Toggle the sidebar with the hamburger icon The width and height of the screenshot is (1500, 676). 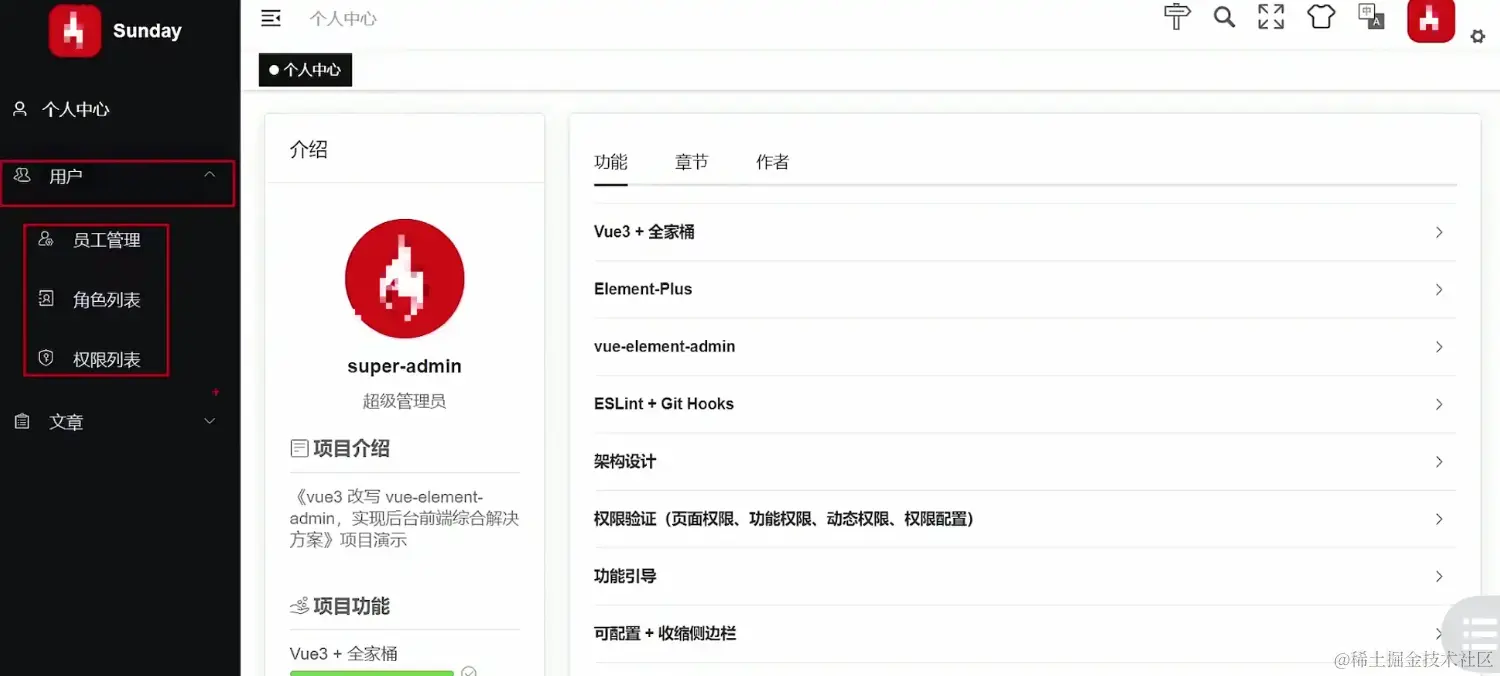(270, 18)
